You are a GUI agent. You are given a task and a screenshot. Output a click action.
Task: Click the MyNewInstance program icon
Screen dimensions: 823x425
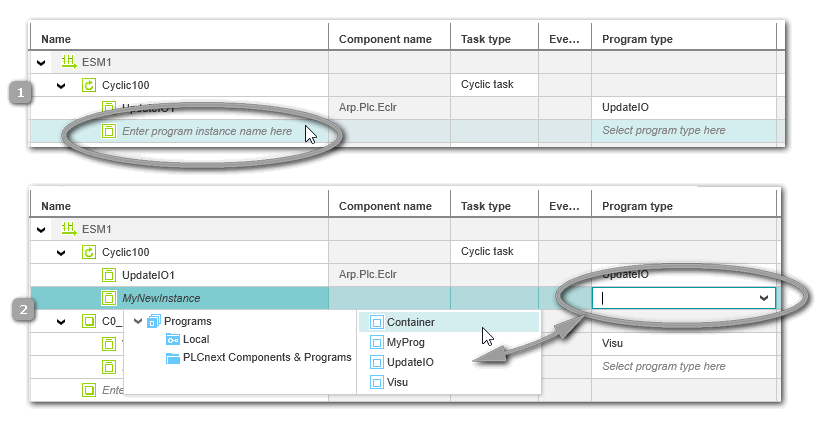click(109, 297)
